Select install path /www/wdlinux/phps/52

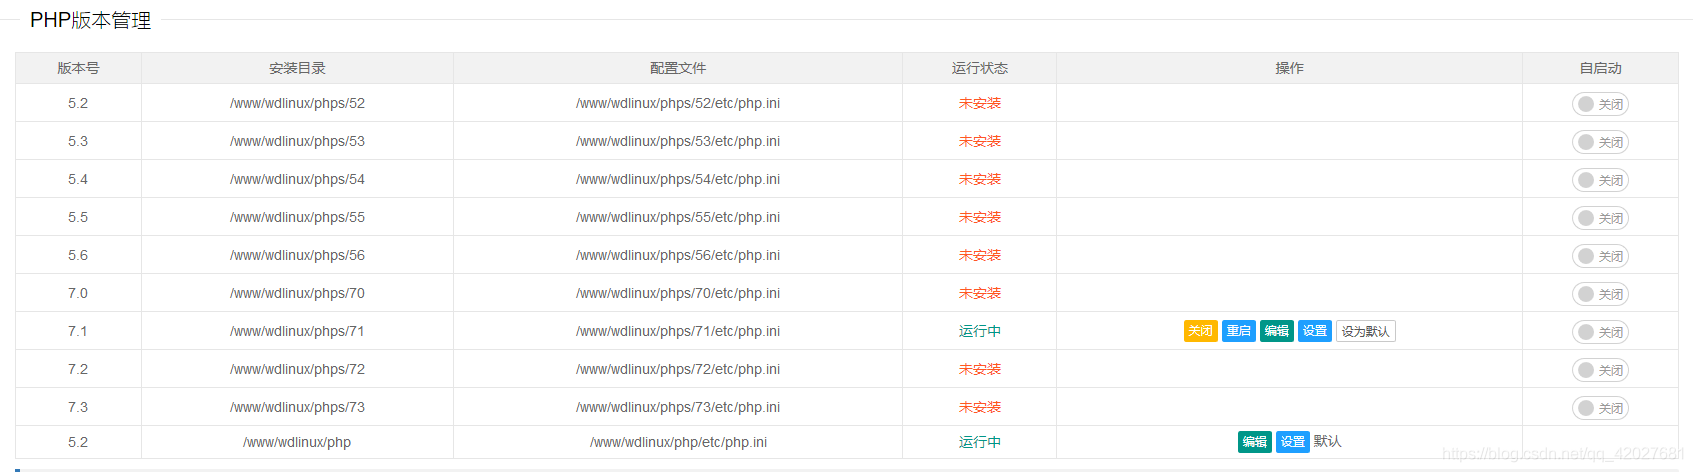point(297,103)
